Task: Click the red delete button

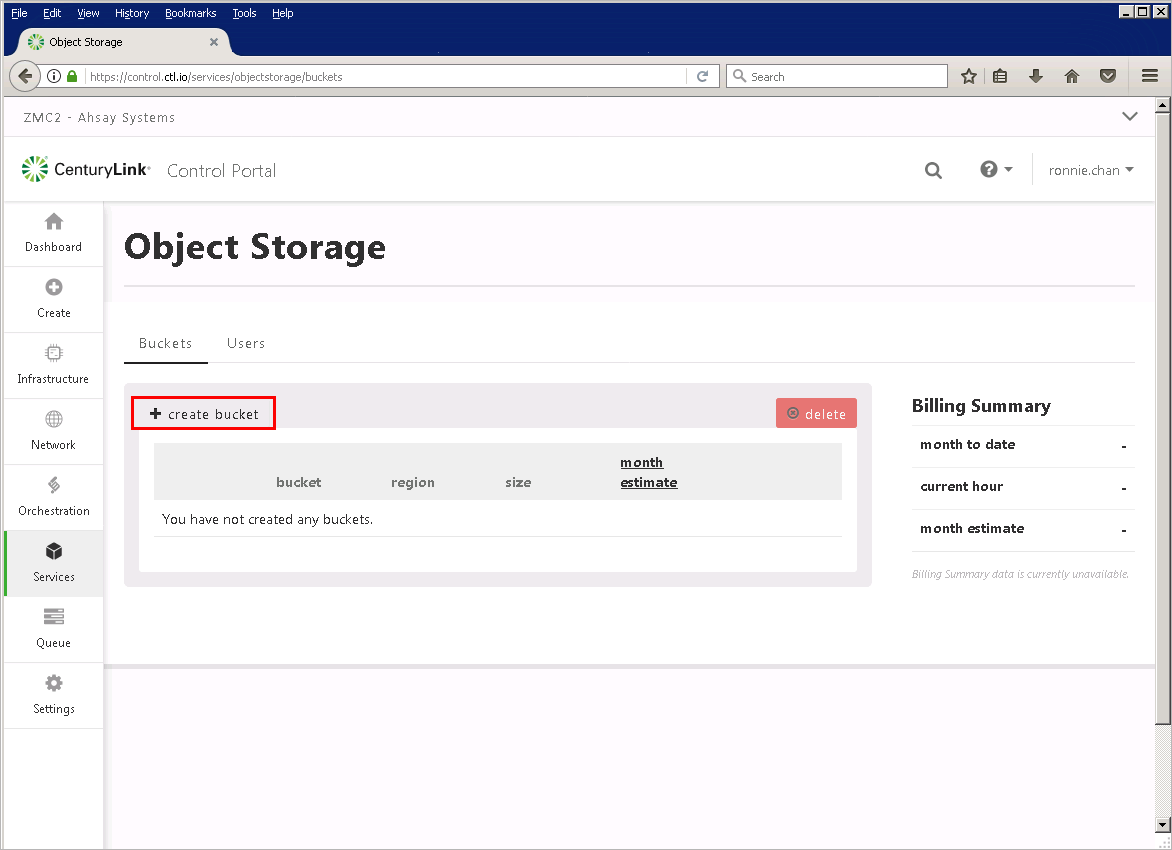Action: pyautogui.click(x=816, y=413)
